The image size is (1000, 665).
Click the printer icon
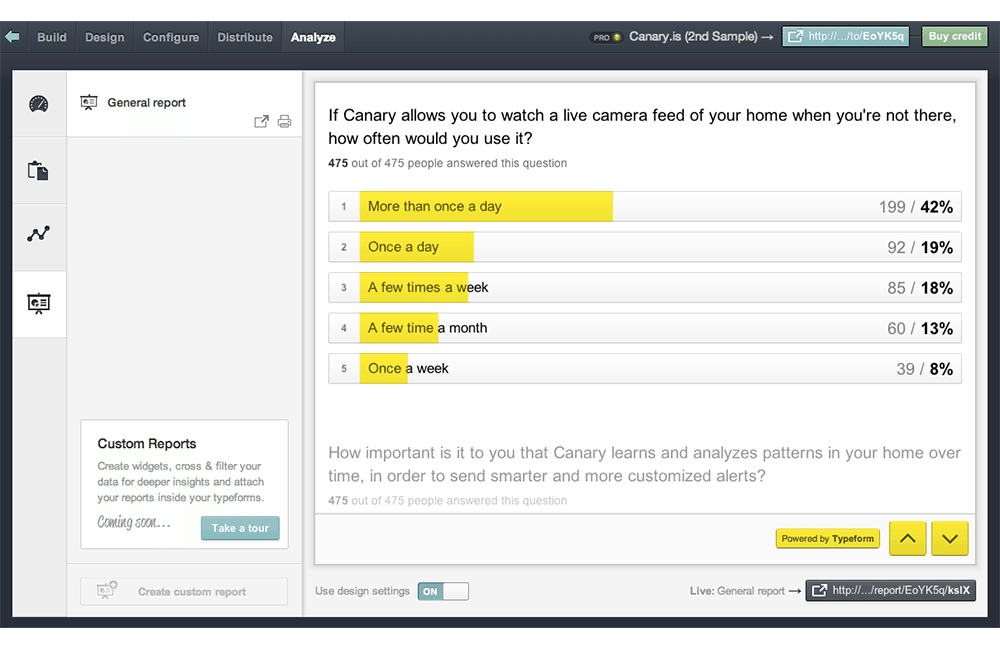click(x=284, y=122)
